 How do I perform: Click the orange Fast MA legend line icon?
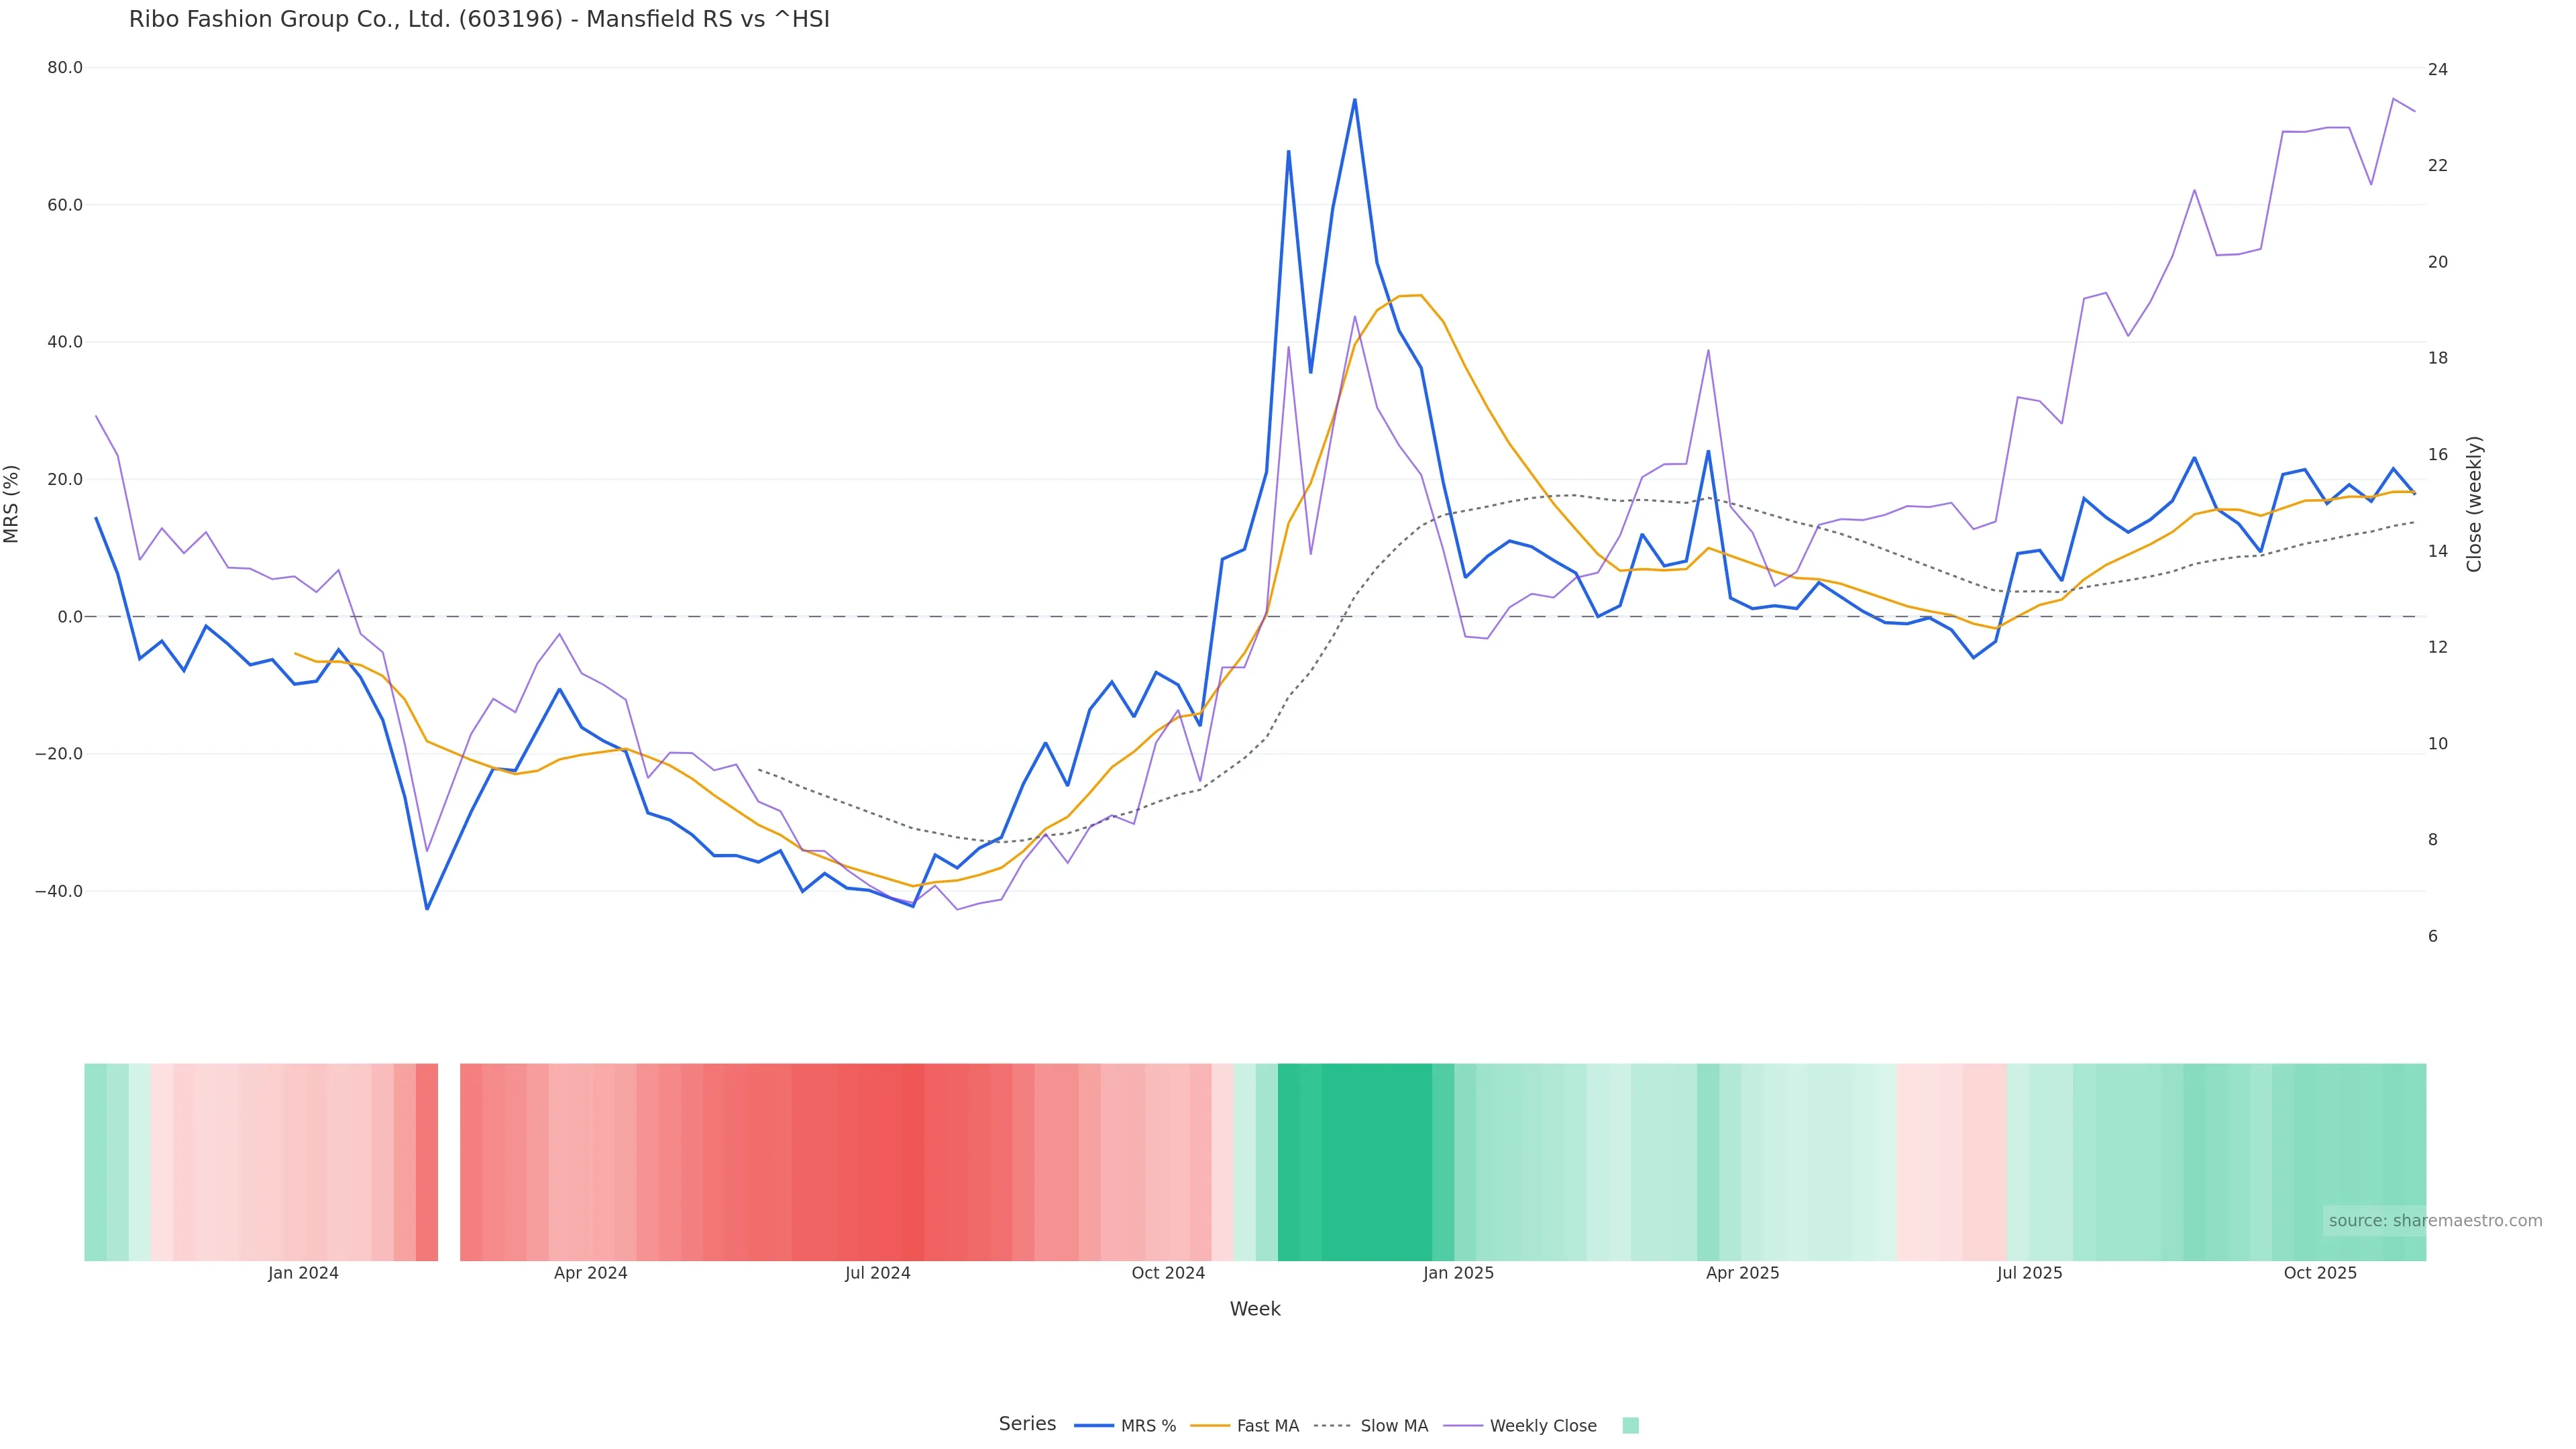point(1210,1426)
